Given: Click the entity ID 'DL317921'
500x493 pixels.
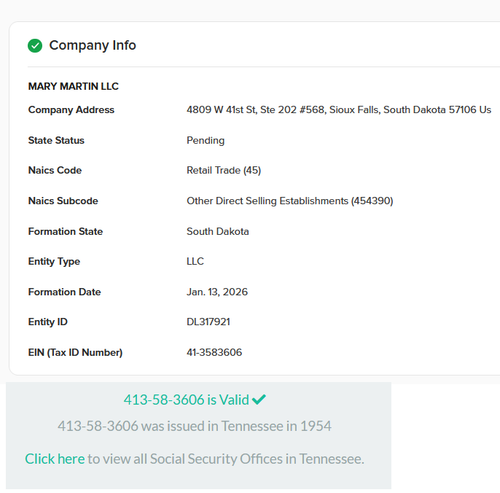Looking at the screenshot, I should click(208, 322).
